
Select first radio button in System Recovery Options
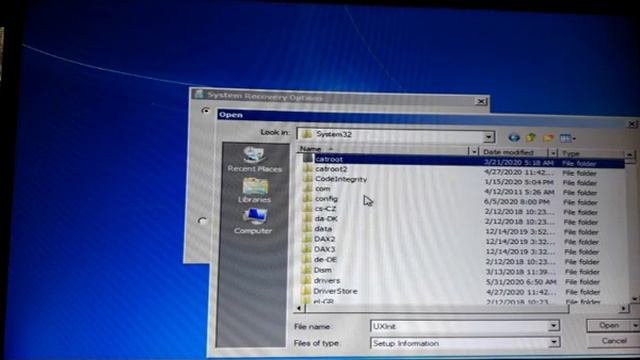(x=205, y=111)
